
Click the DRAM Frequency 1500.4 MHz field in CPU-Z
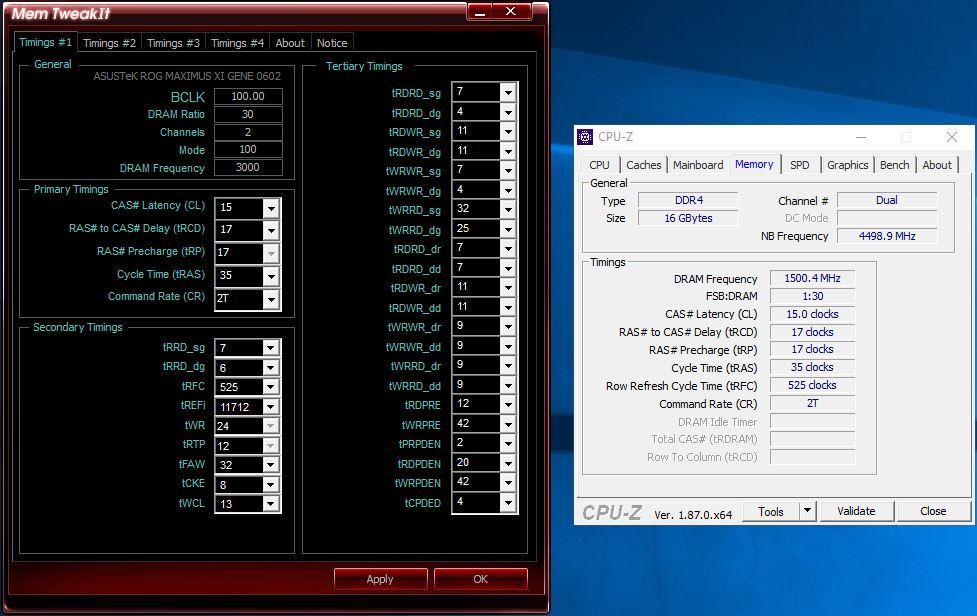pos(812,278)
